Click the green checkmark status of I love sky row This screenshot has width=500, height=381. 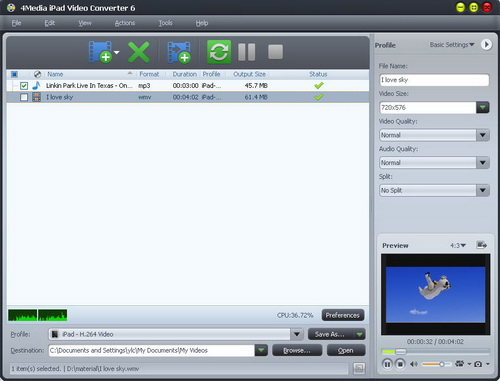click(319, 97)
